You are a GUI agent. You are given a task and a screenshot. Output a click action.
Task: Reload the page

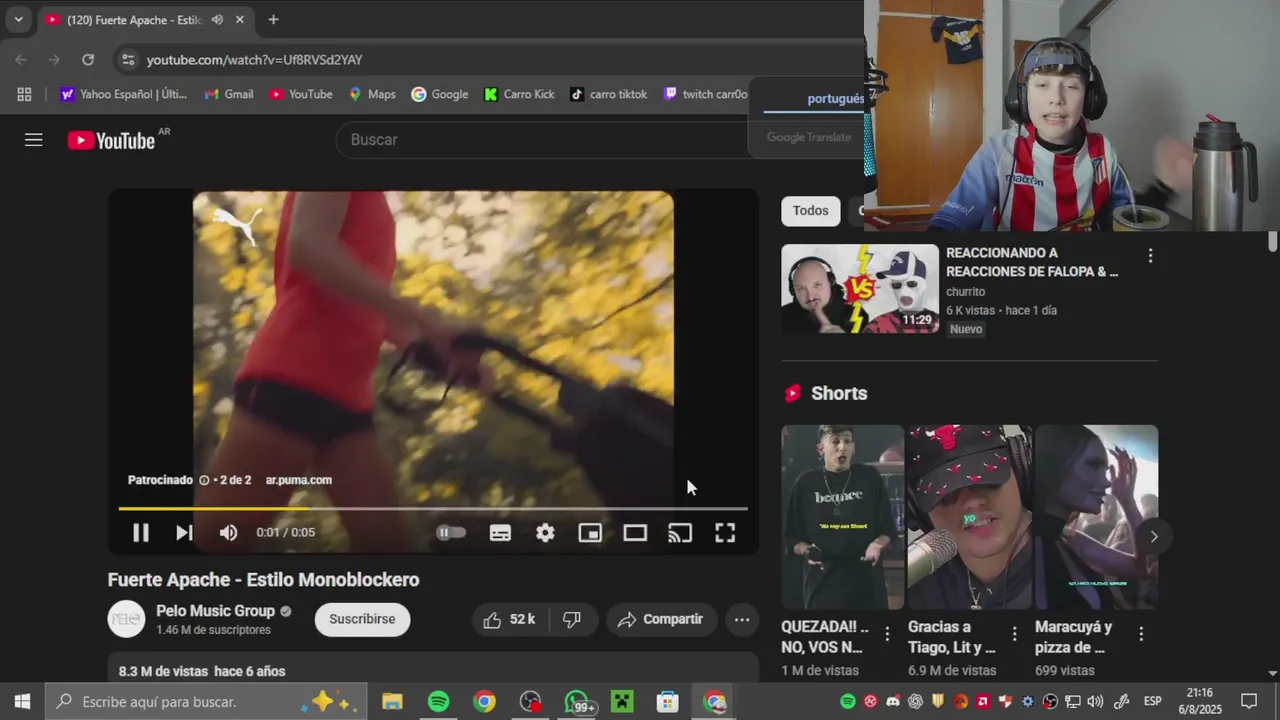tap(88, 60)
